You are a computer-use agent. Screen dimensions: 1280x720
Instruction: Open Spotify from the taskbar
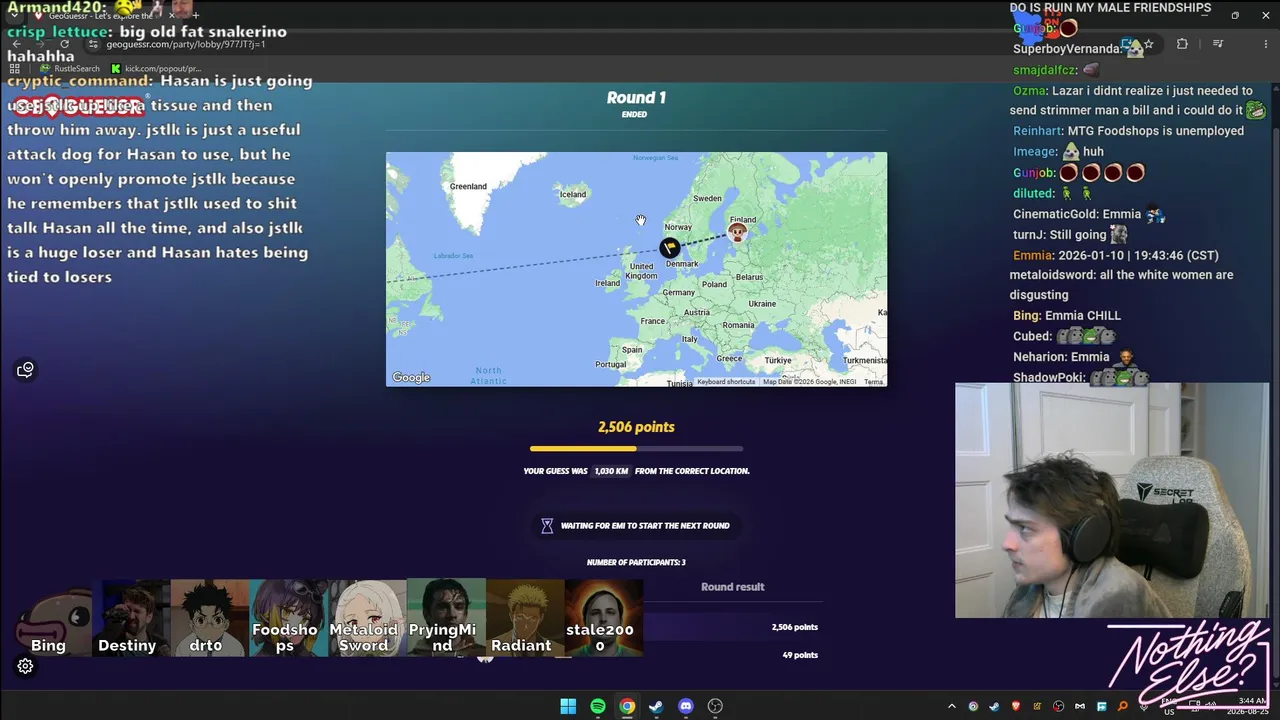coord(597,706)
